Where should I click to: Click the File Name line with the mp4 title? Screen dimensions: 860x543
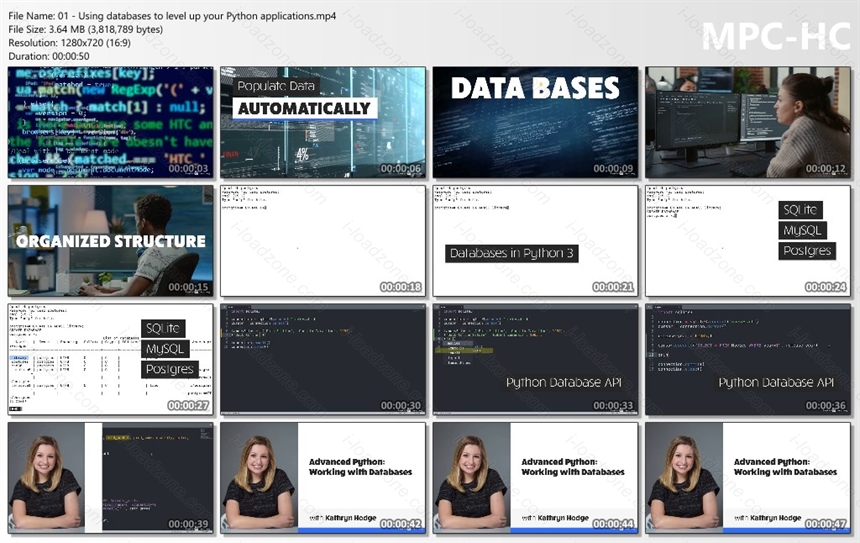[x=172, y=16]
